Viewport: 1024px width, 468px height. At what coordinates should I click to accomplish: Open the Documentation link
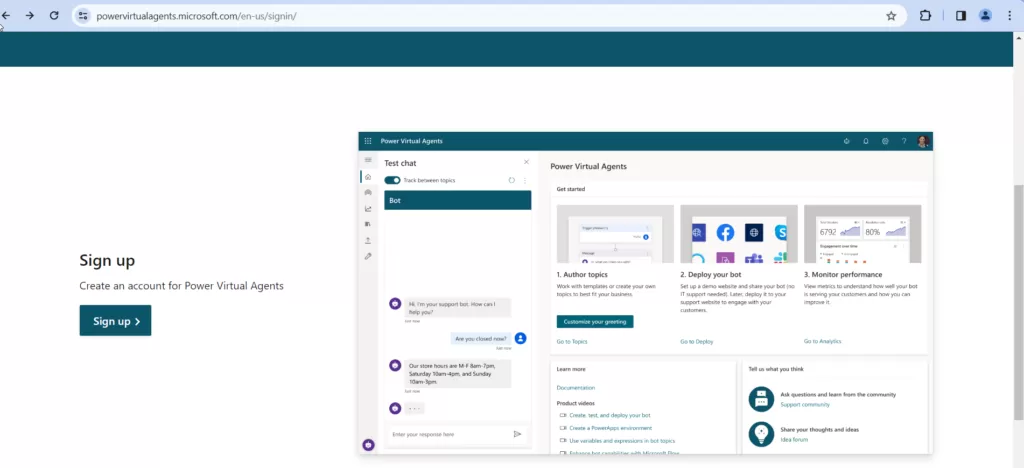click(x=575, y=387)
